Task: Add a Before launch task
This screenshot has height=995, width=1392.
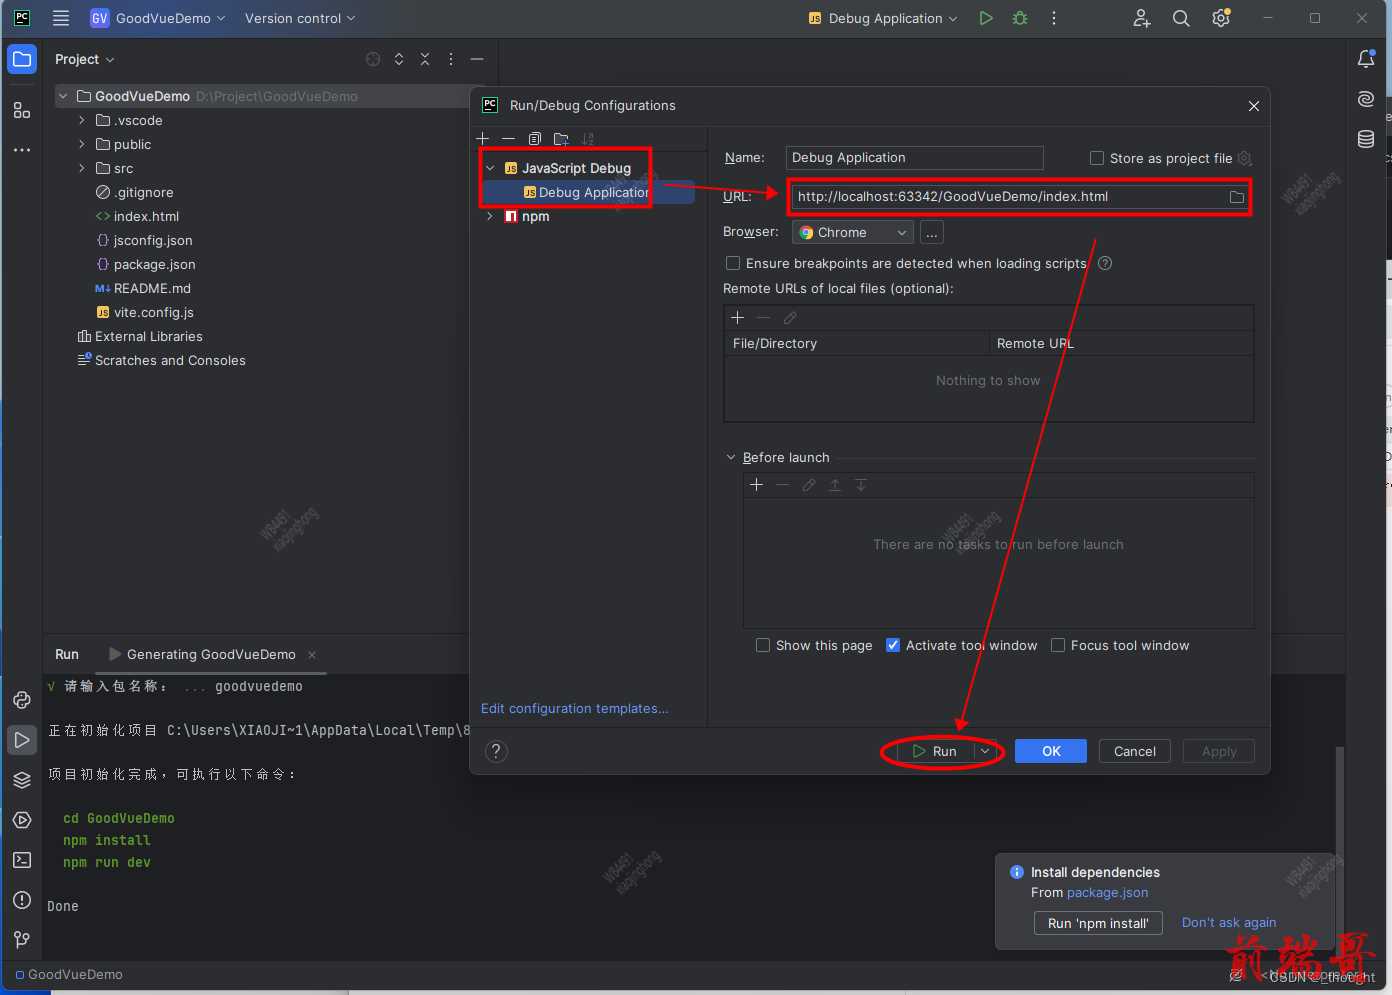Action: 757,484
